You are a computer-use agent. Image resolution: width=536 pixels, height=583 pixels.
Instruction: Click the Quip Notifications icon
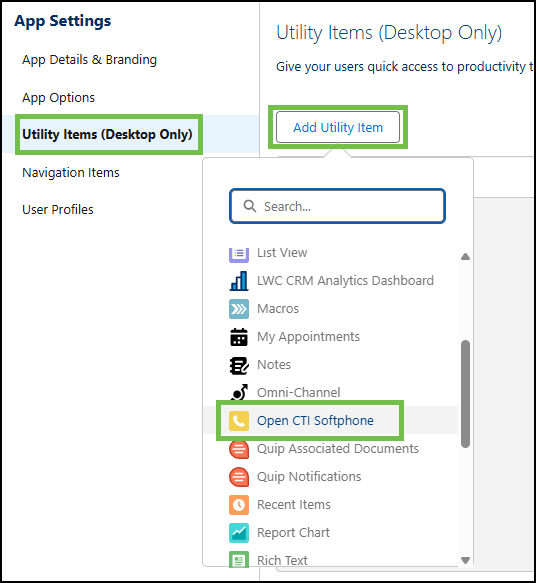coord(239,477)
